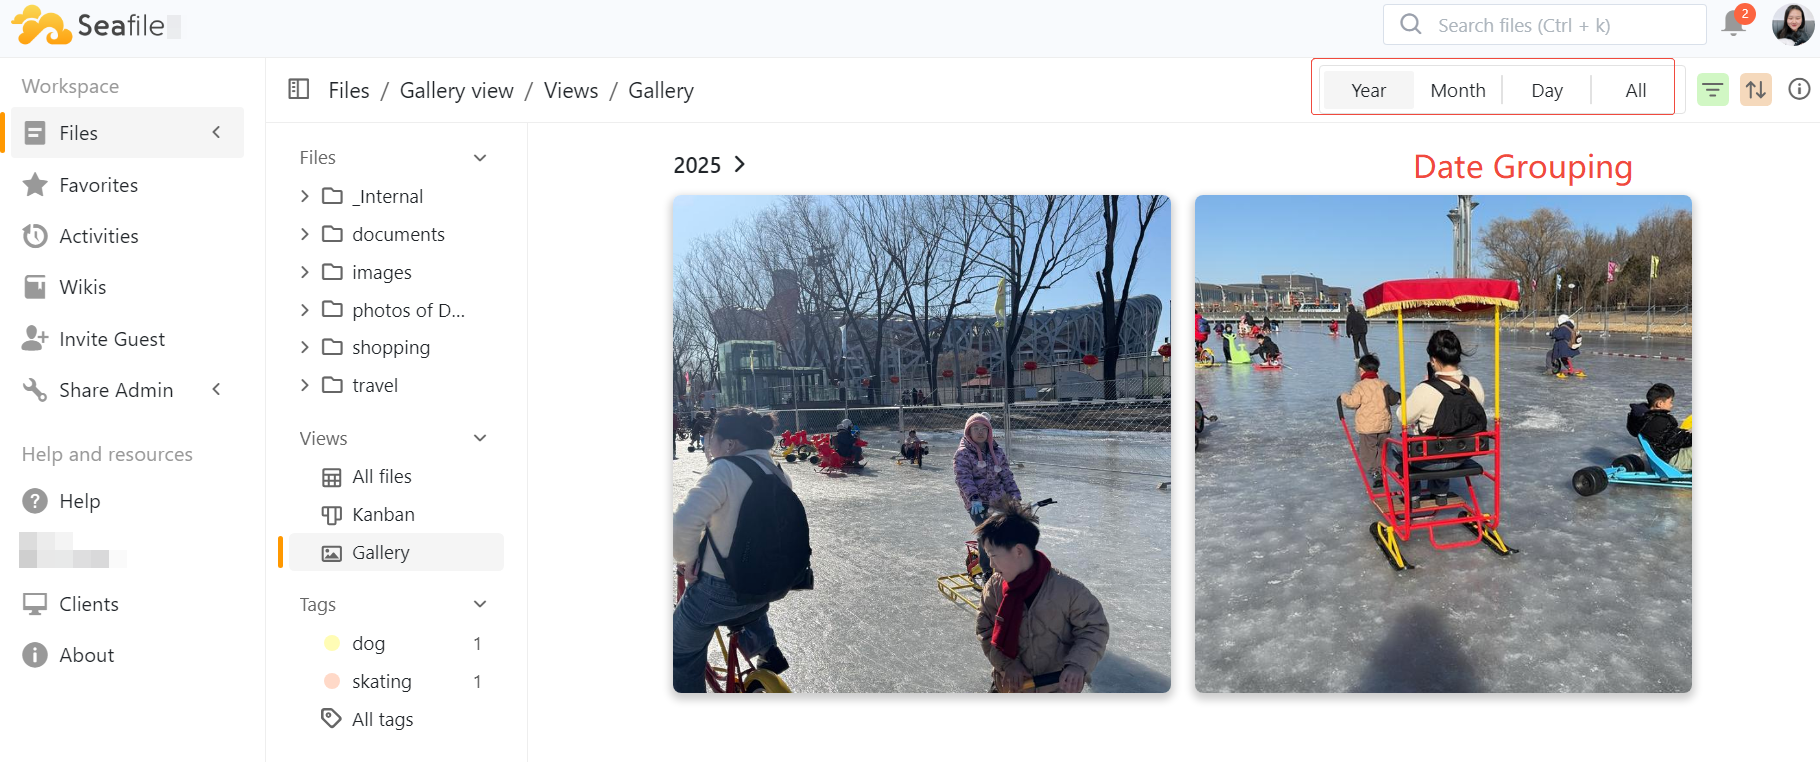Screen dimensions: 1820x762
Task: Open the notifications bell
Action: [x=1734, y=24]
